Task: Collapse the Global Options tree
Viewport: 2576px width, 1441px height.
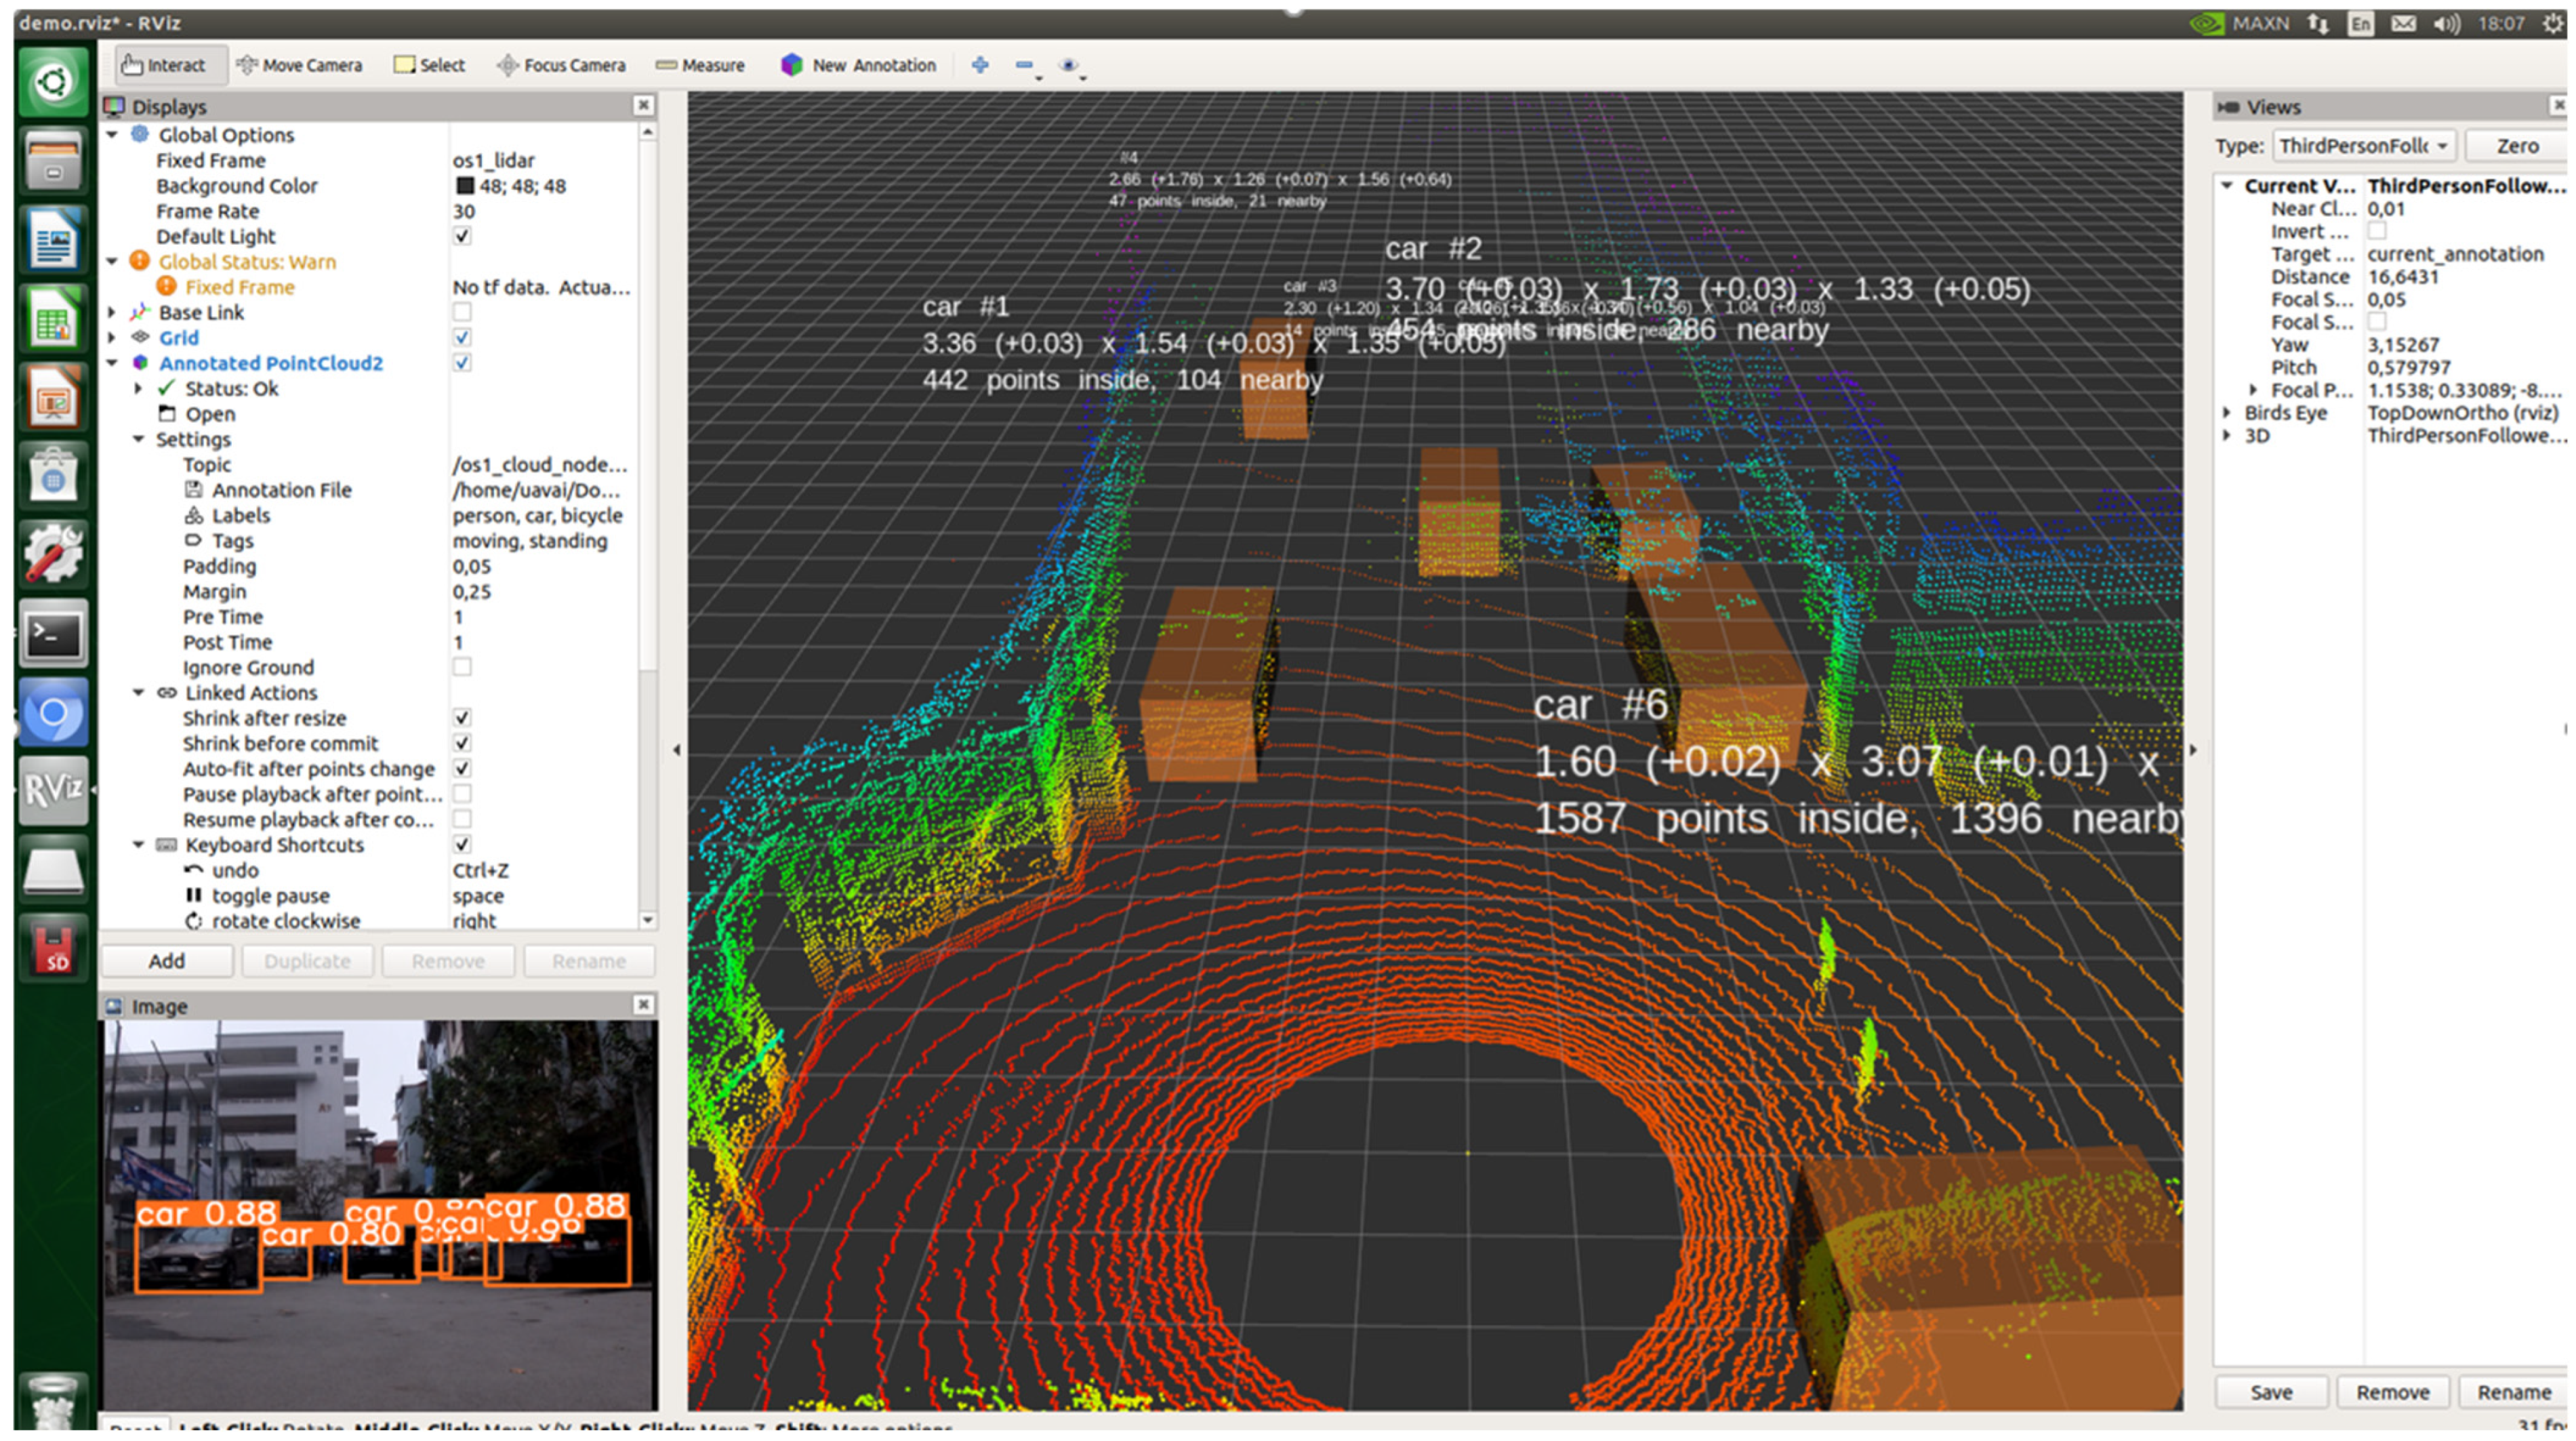Action: [x=113, y=135]
